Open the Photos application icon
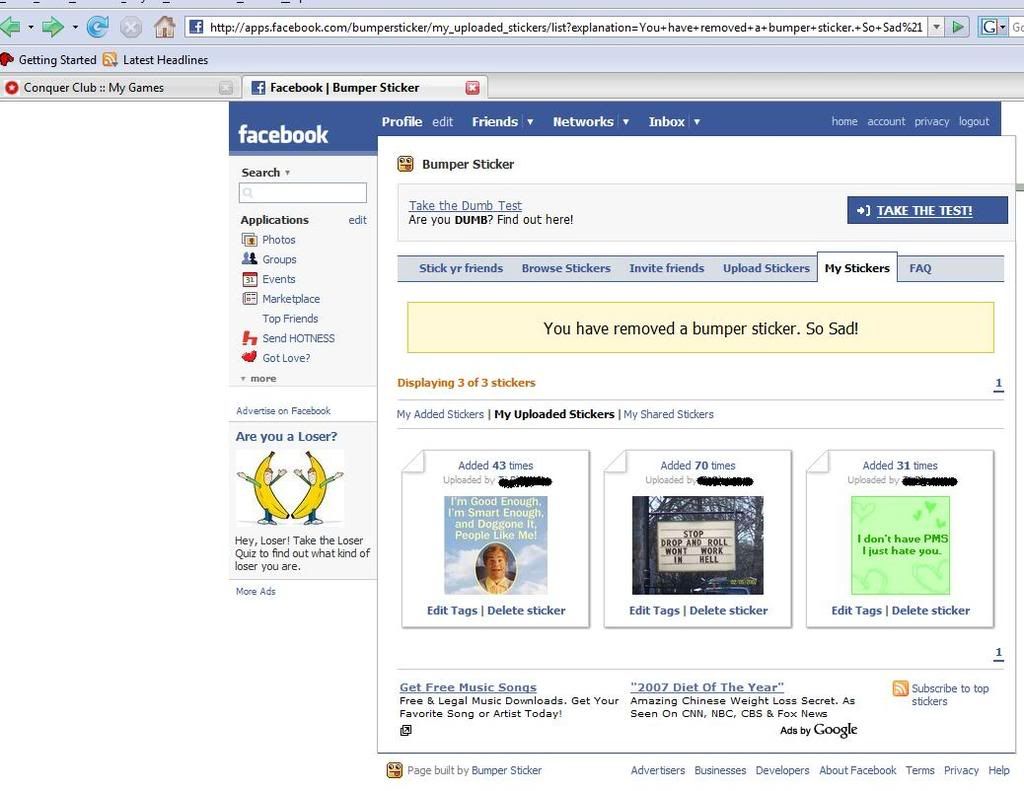The image size is (1024, 791). click(x=250, y=240)
